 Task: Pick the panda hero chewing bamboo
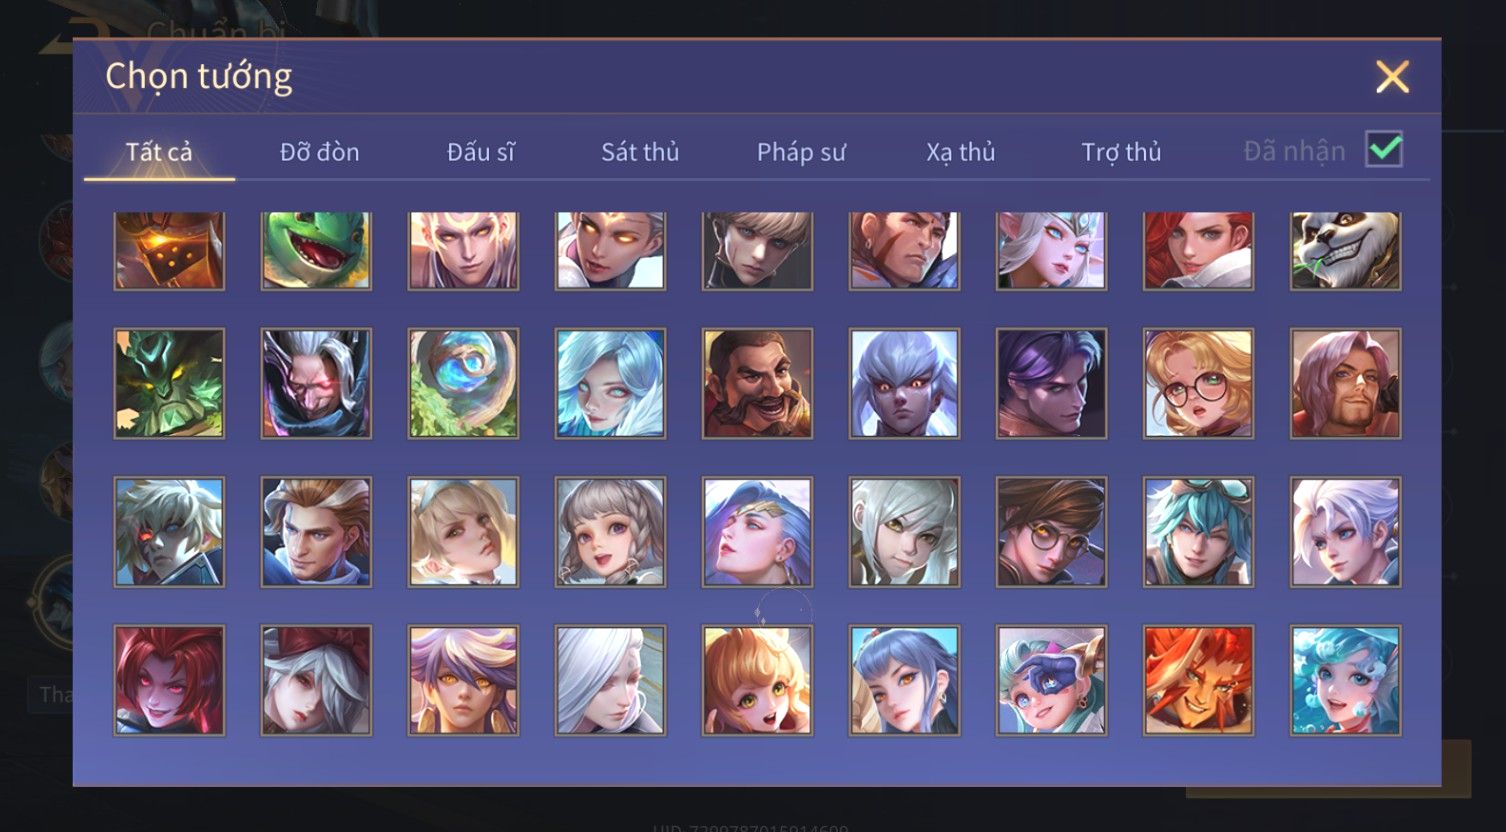(x=1345, y=251)
